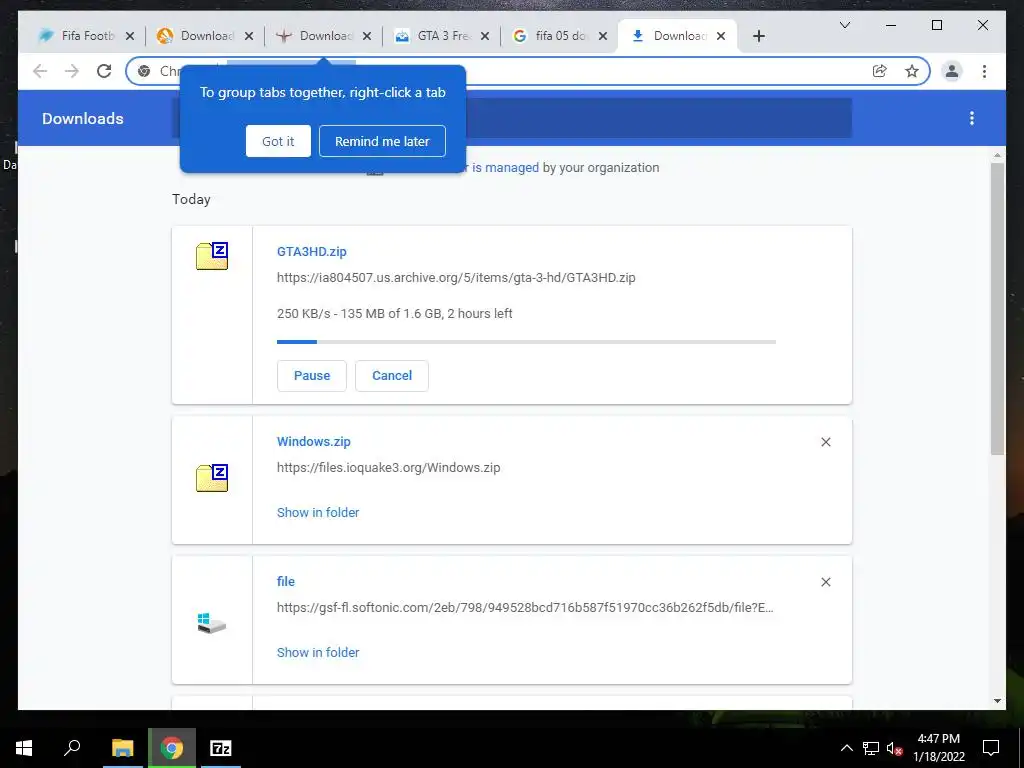Click the muted volume tray icon
This screenshot has height=768, width=1024.
click(x=894, y=748)
